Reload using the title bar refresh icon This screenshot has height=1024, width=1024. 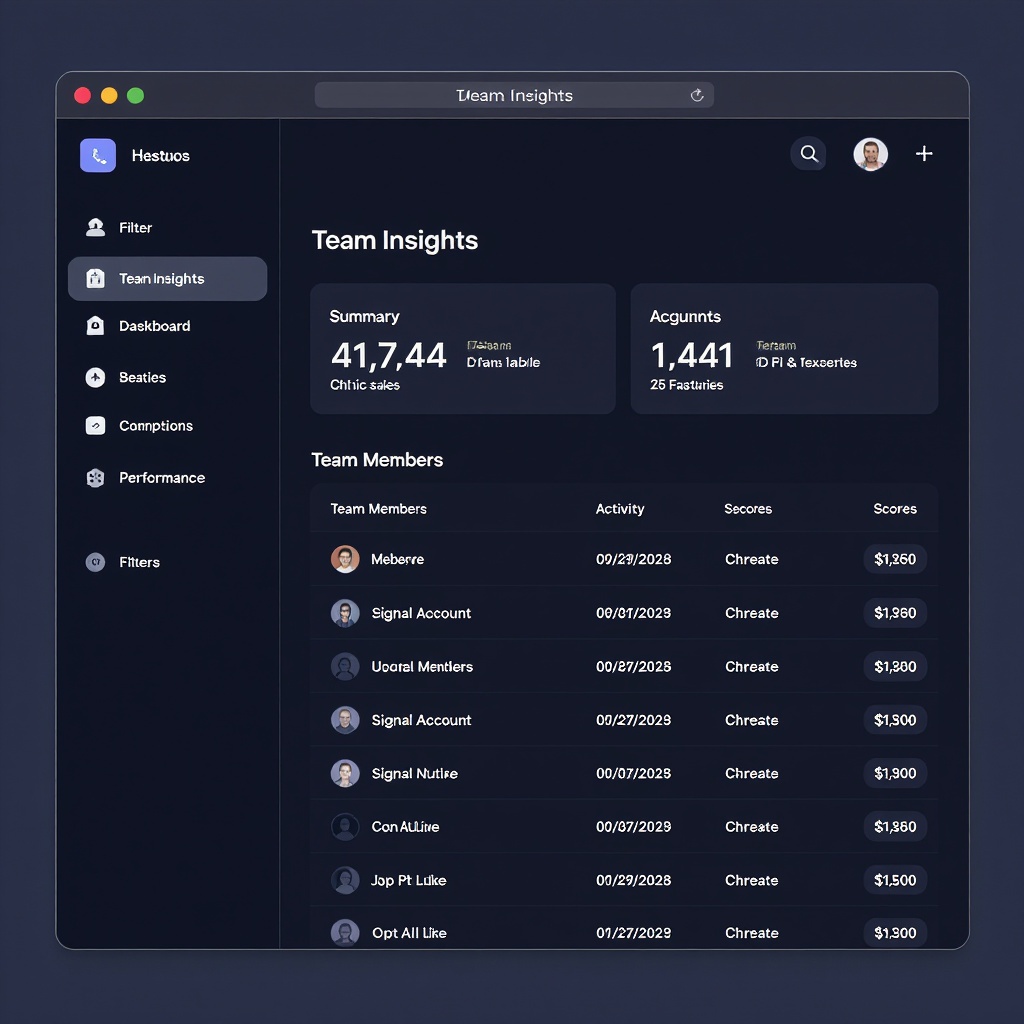pos(697,95)
